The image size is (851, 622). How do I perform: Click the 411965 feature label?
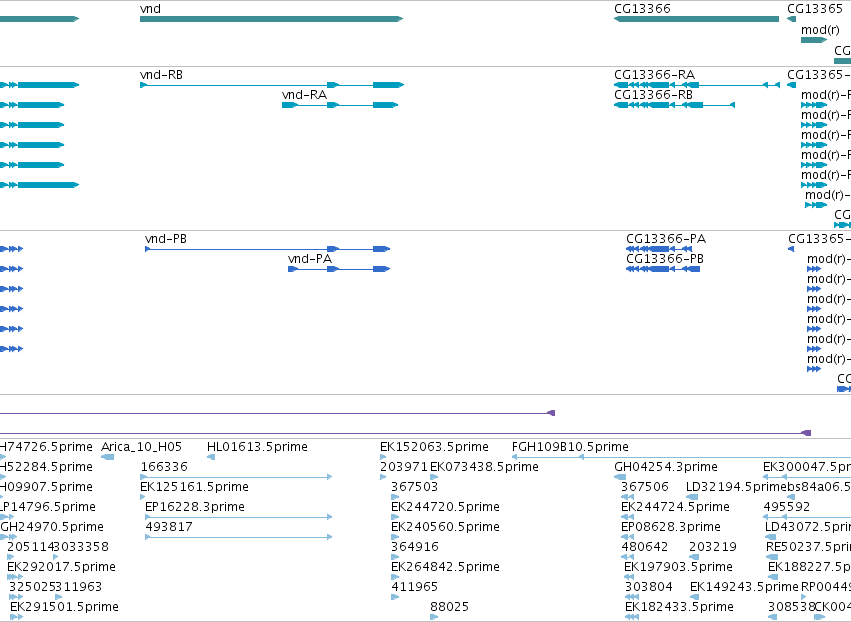click(415, 587)
